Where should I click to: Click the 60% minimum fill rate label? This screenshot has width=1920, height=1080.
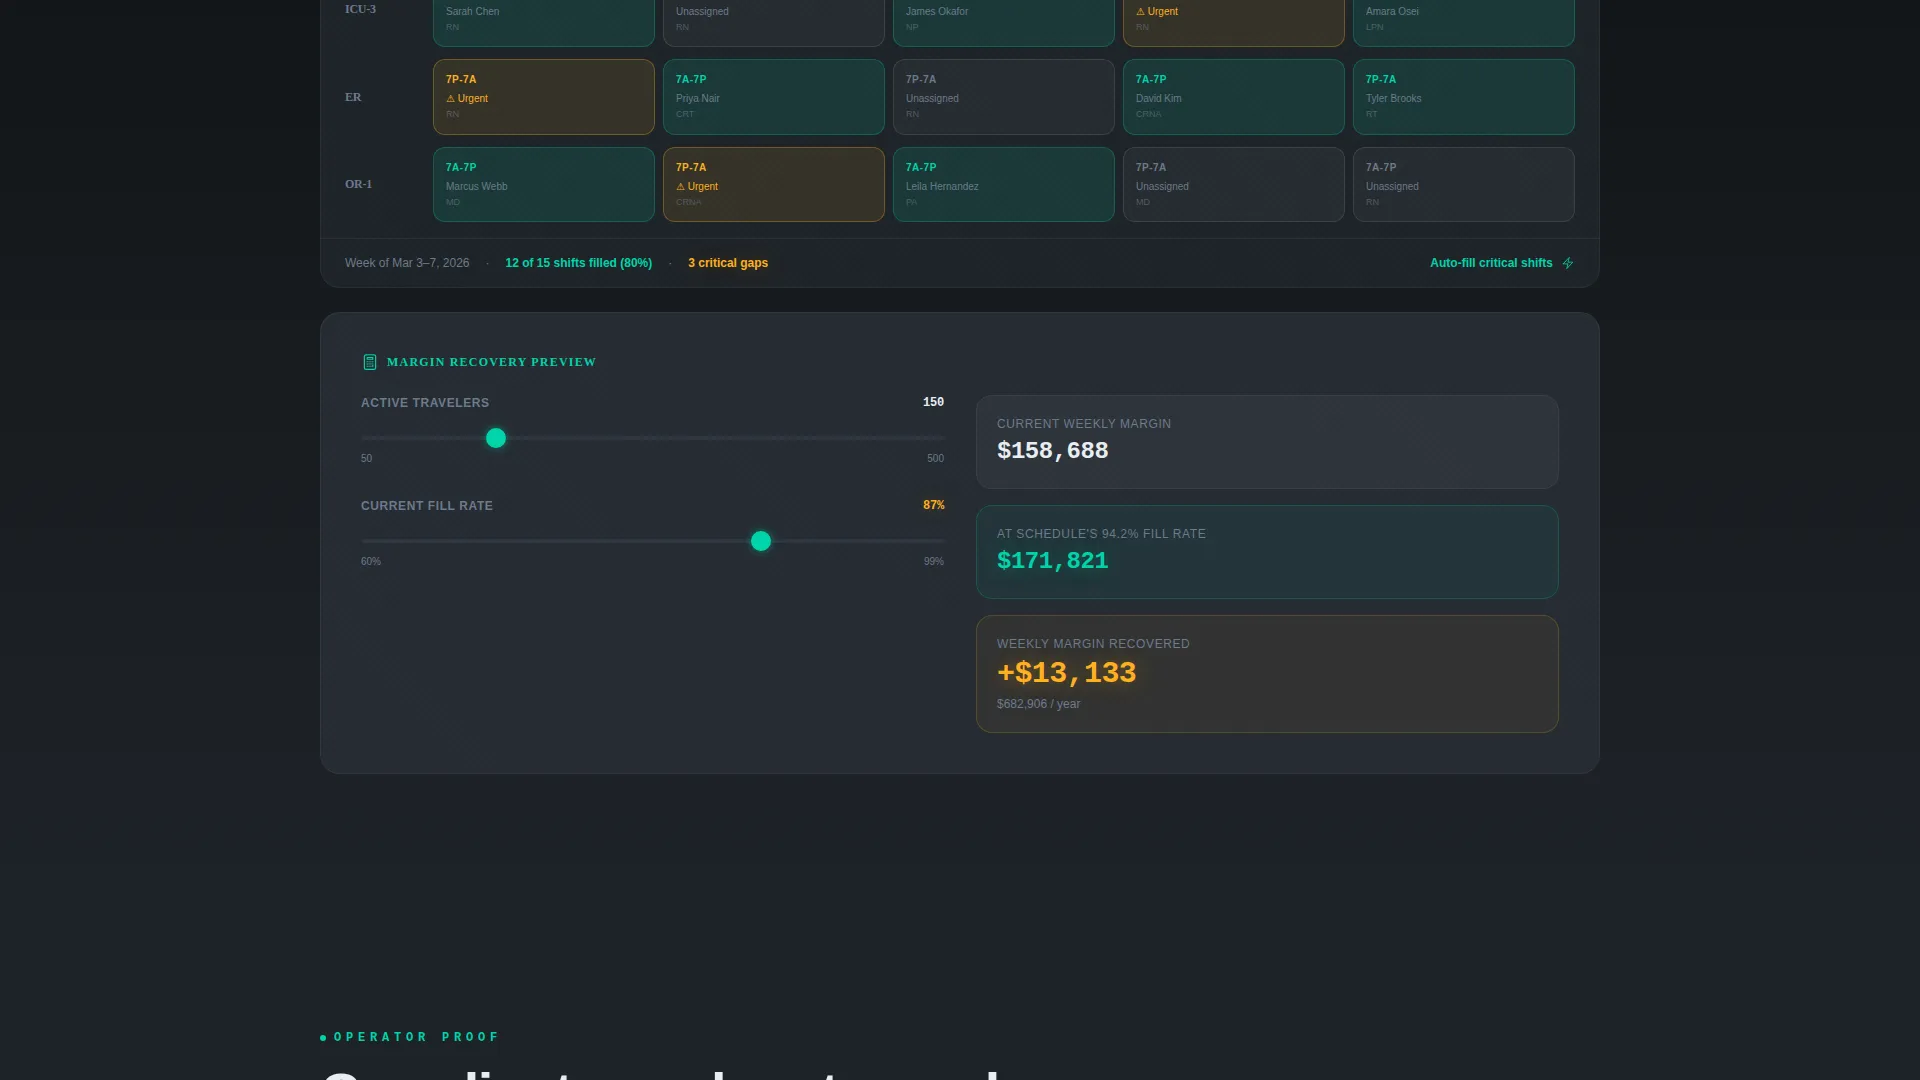371,562
